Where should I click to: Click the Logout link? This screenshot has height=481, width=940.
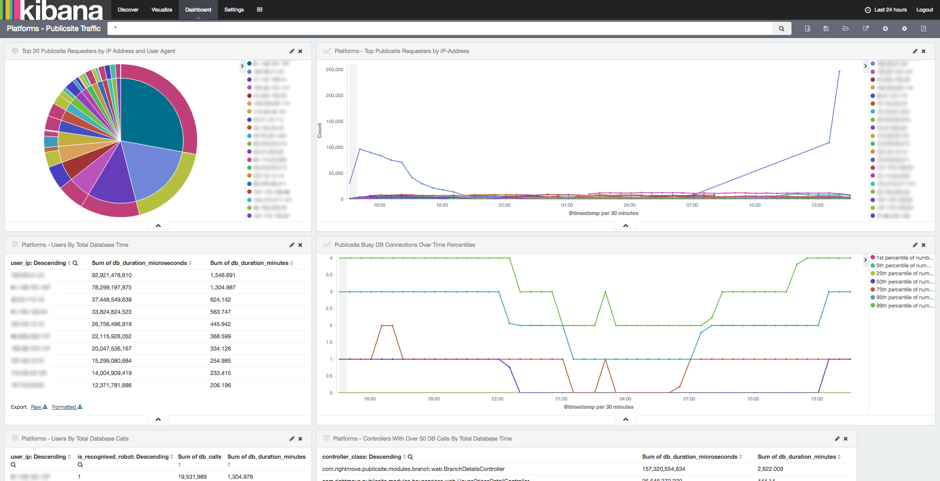pos(924,10)
